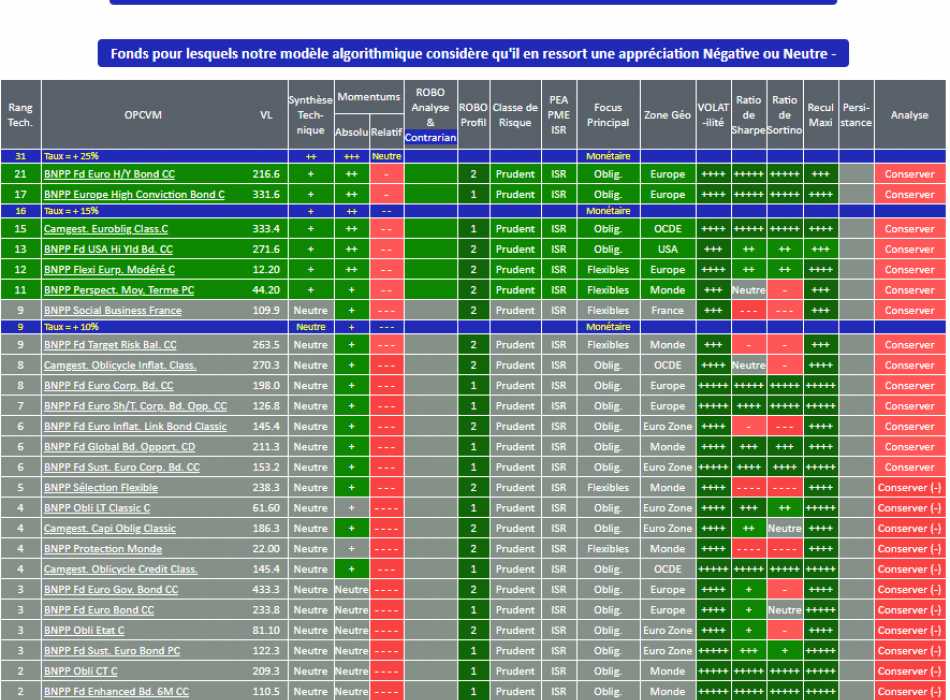
Task: Click the Conserver (-) cell for BNPP Sélection Flexible
Action: (909, 488)
